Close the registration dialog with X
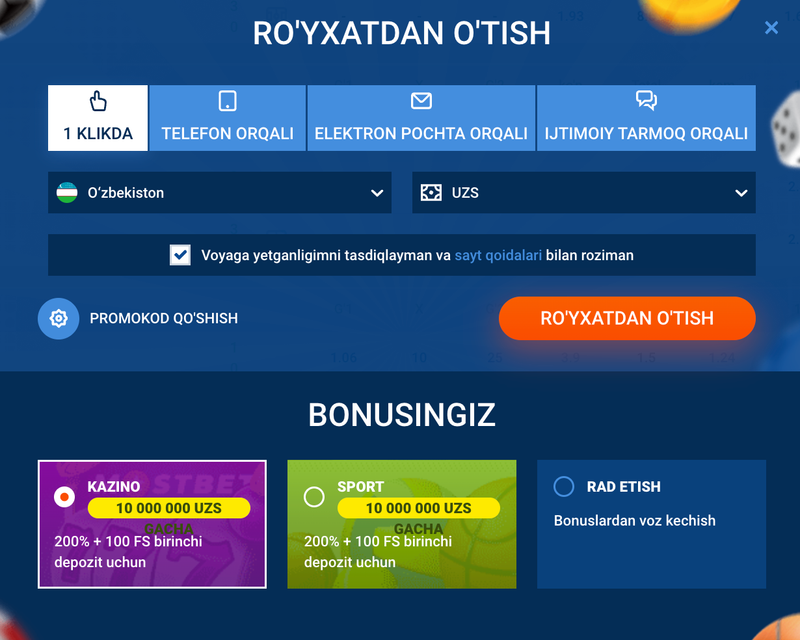This screenshot has height=640, width=800. 771,28
